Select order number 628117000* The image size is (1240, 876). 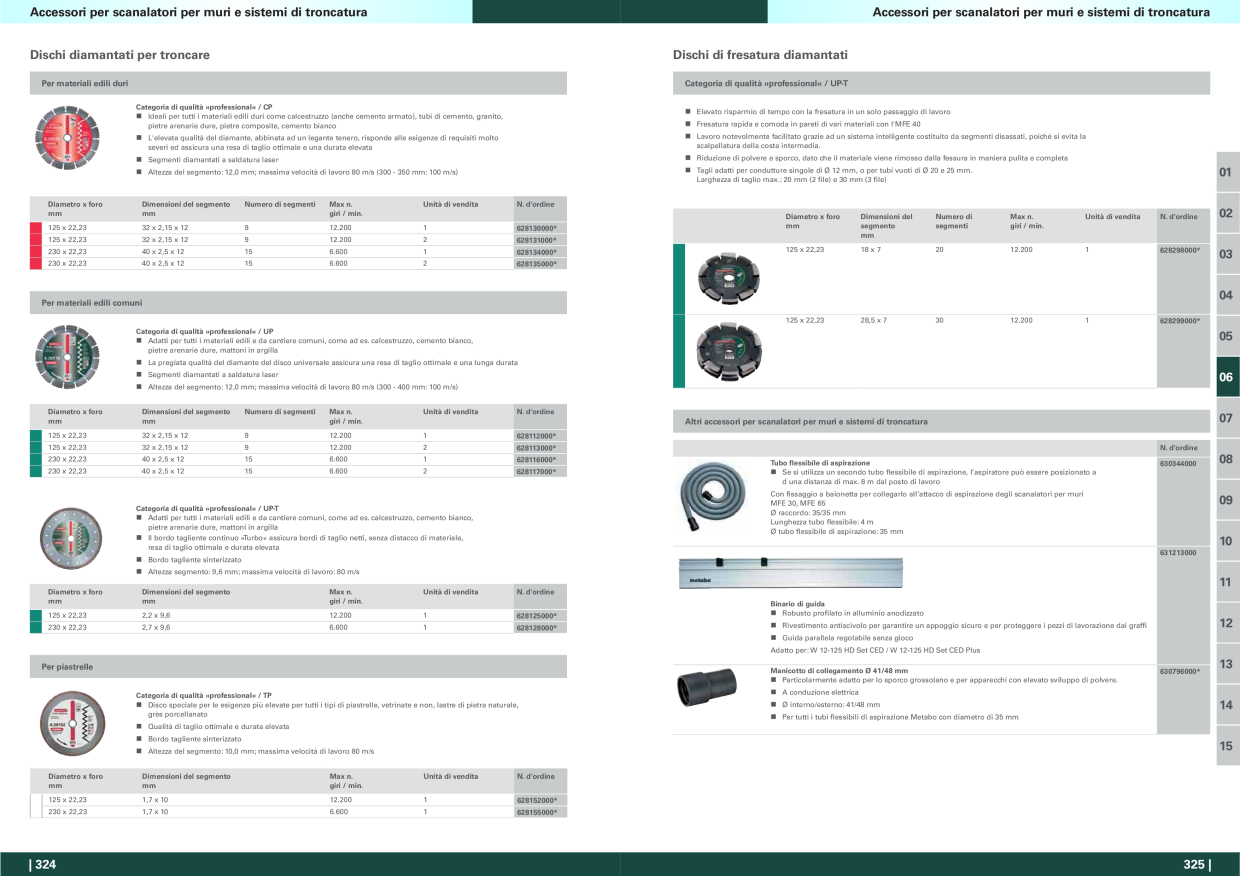[x=536, y=471]
